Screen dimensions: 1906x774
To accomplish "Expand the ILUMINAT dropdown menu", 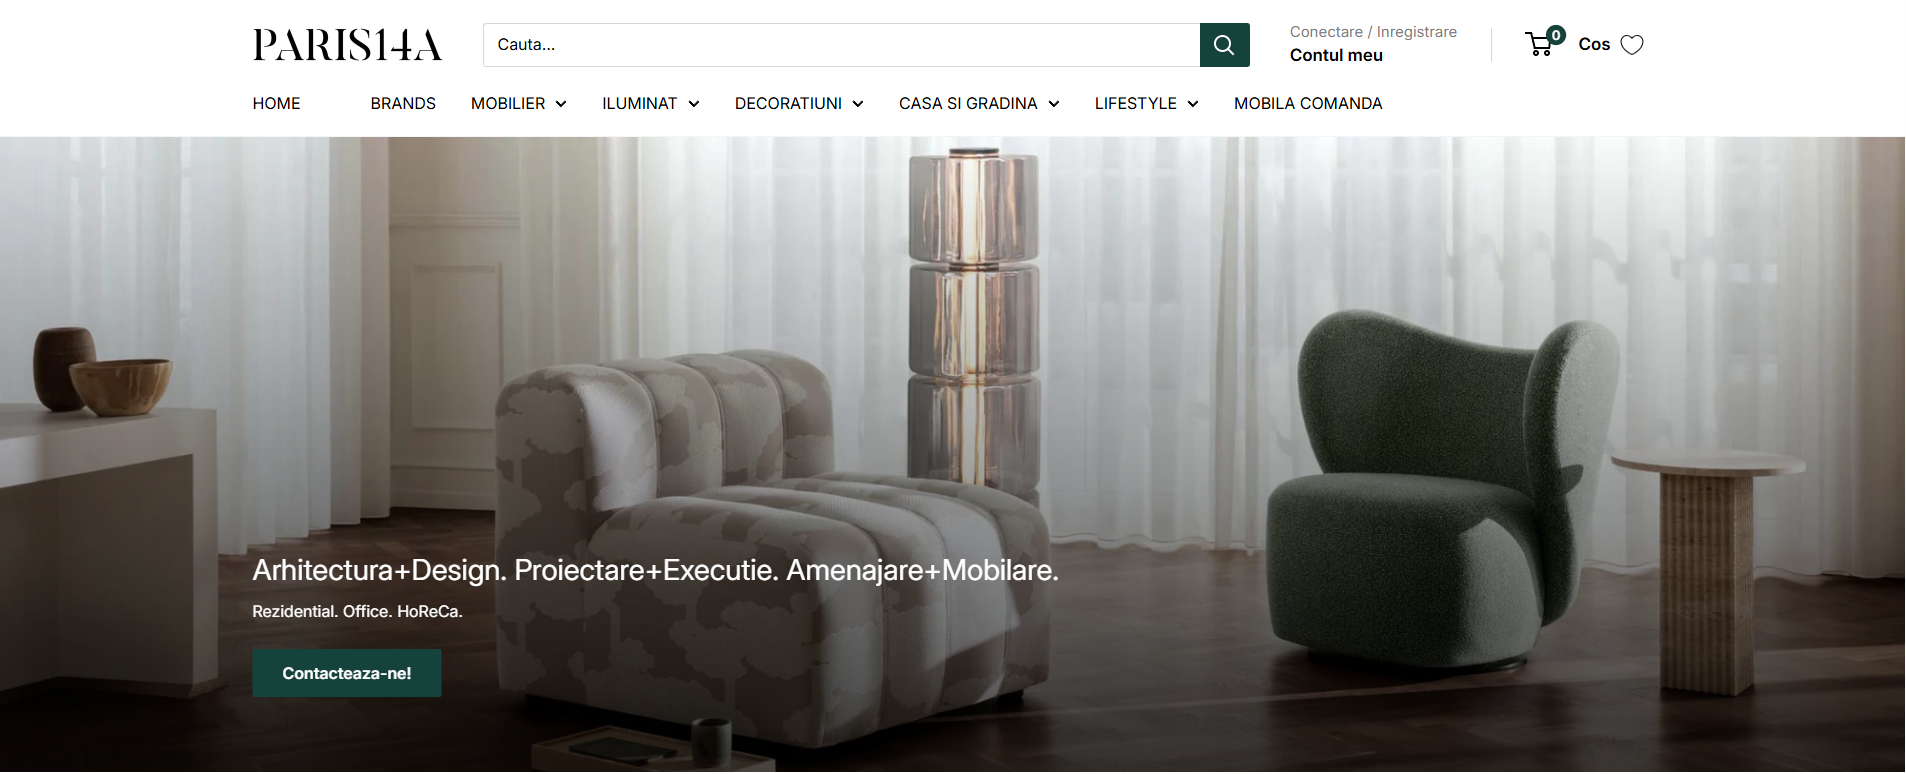I will pyautogui.click(x=650, y=104).
